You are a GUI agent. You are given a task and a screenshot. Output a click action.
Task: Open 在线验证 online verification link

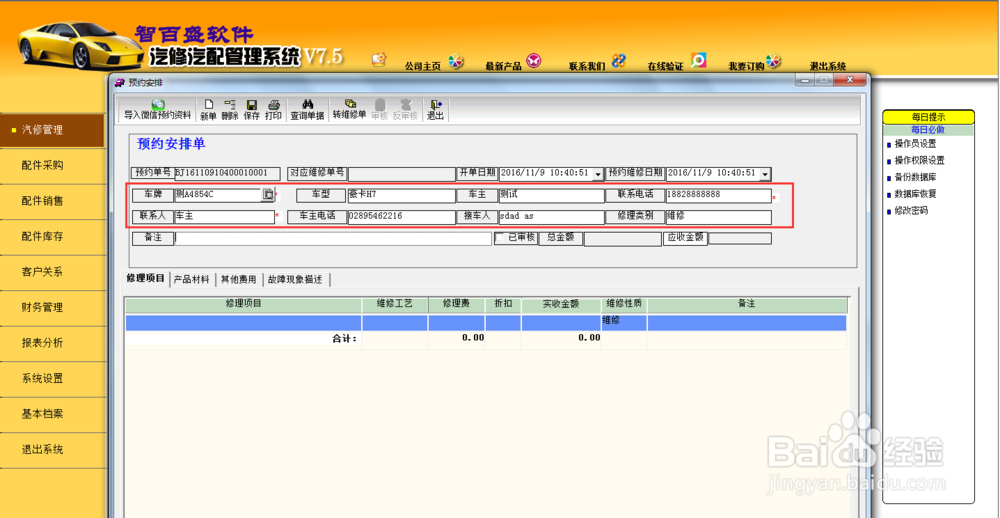[665, 66]
